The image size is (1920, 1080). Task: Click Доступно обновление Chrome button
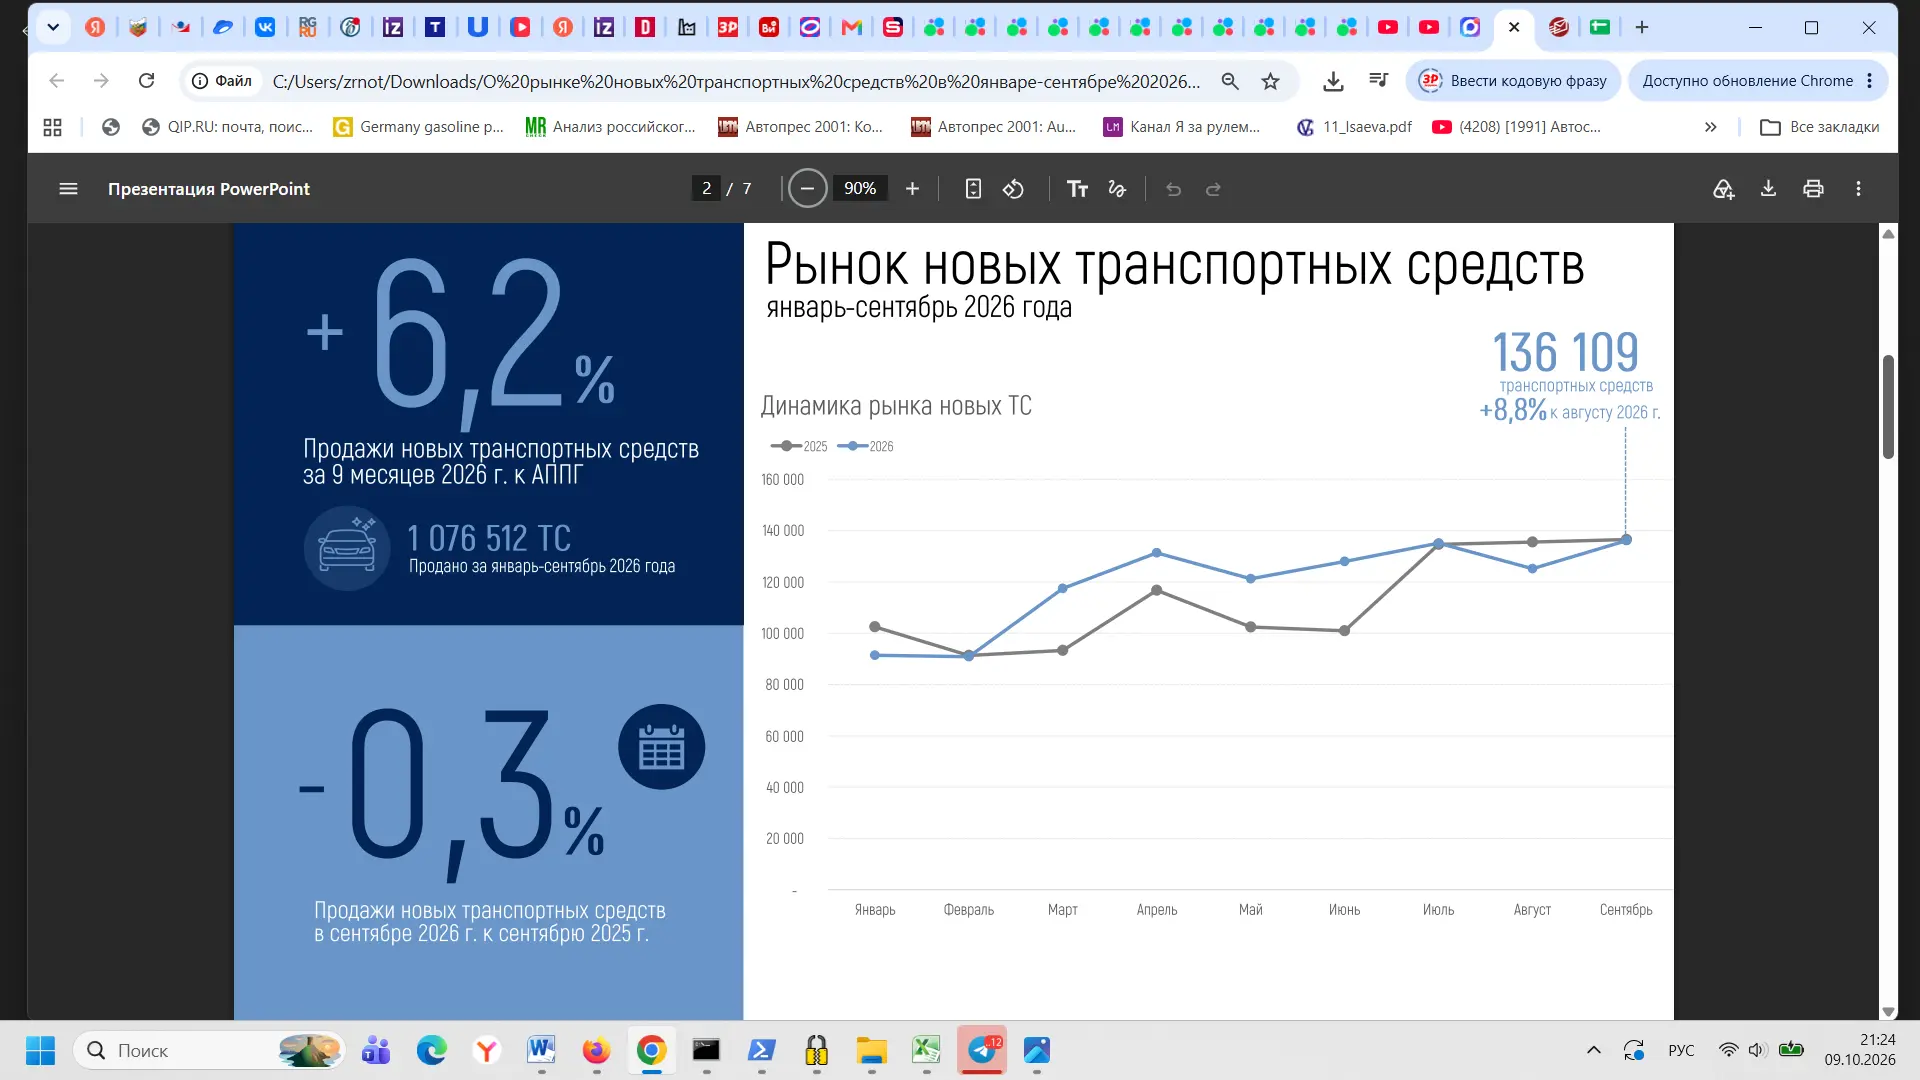1758,81
